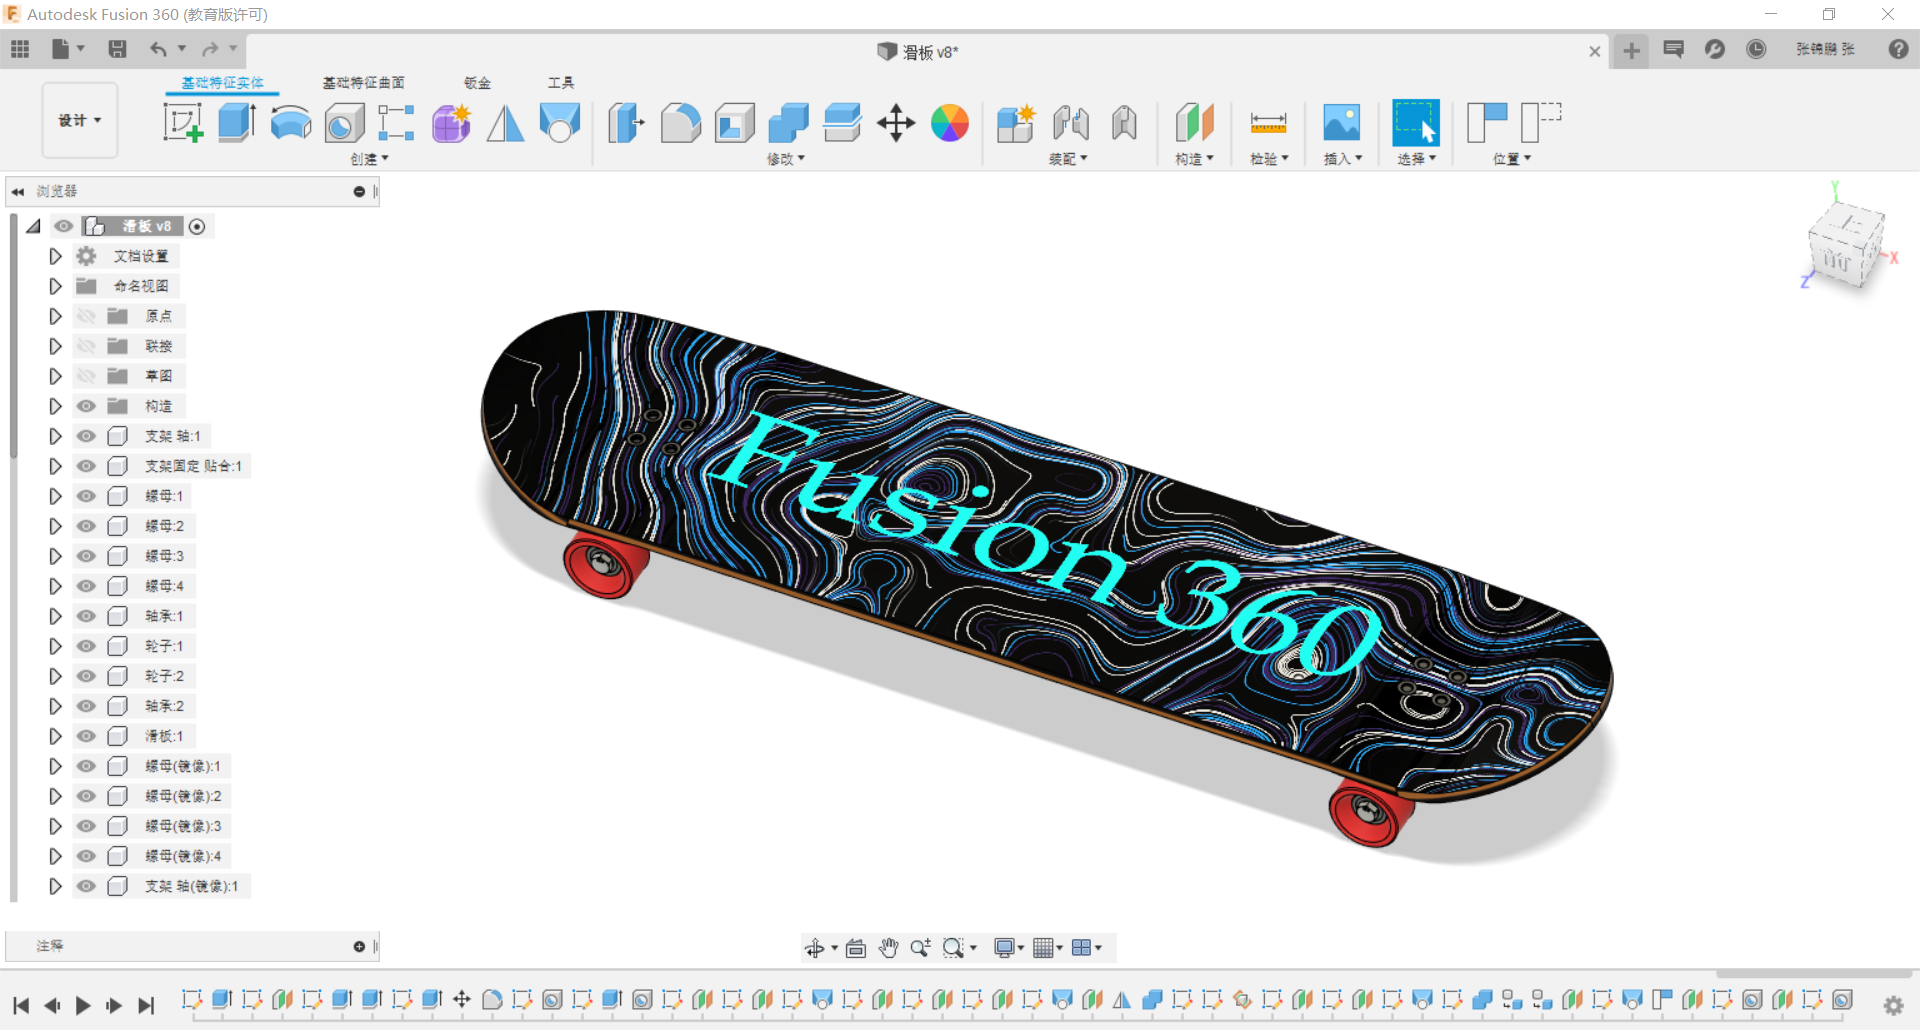Viewport: 1920px width, 1030px height.
Task: Click the Orbit tool in navigation bar
Action: coord(815,948)
